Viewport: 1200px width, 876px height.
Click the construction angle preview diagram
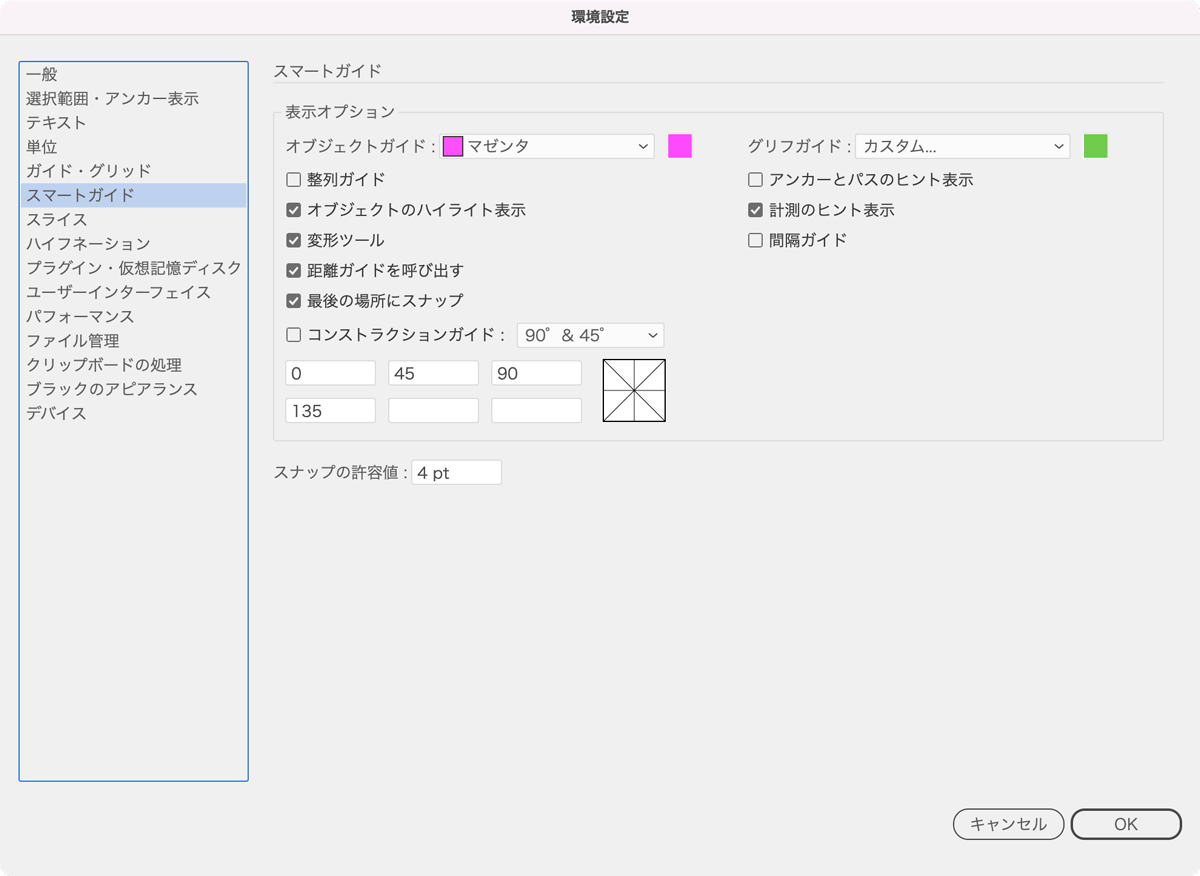point(634,391)
